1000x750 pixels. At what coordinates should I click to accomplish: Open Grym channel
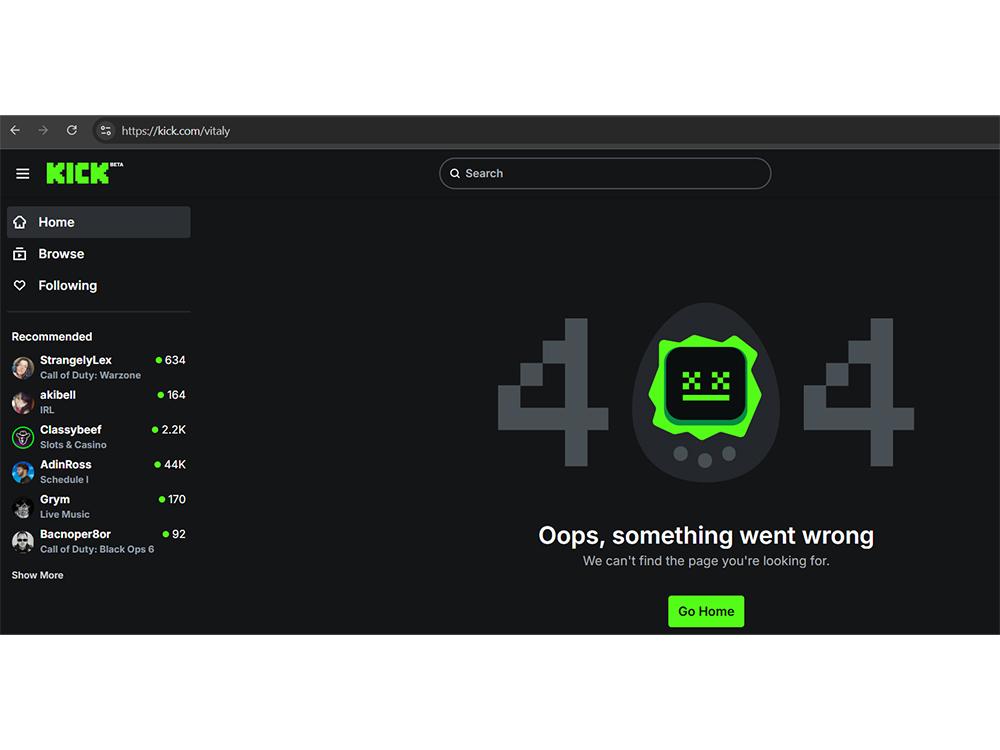coord(99,506)
